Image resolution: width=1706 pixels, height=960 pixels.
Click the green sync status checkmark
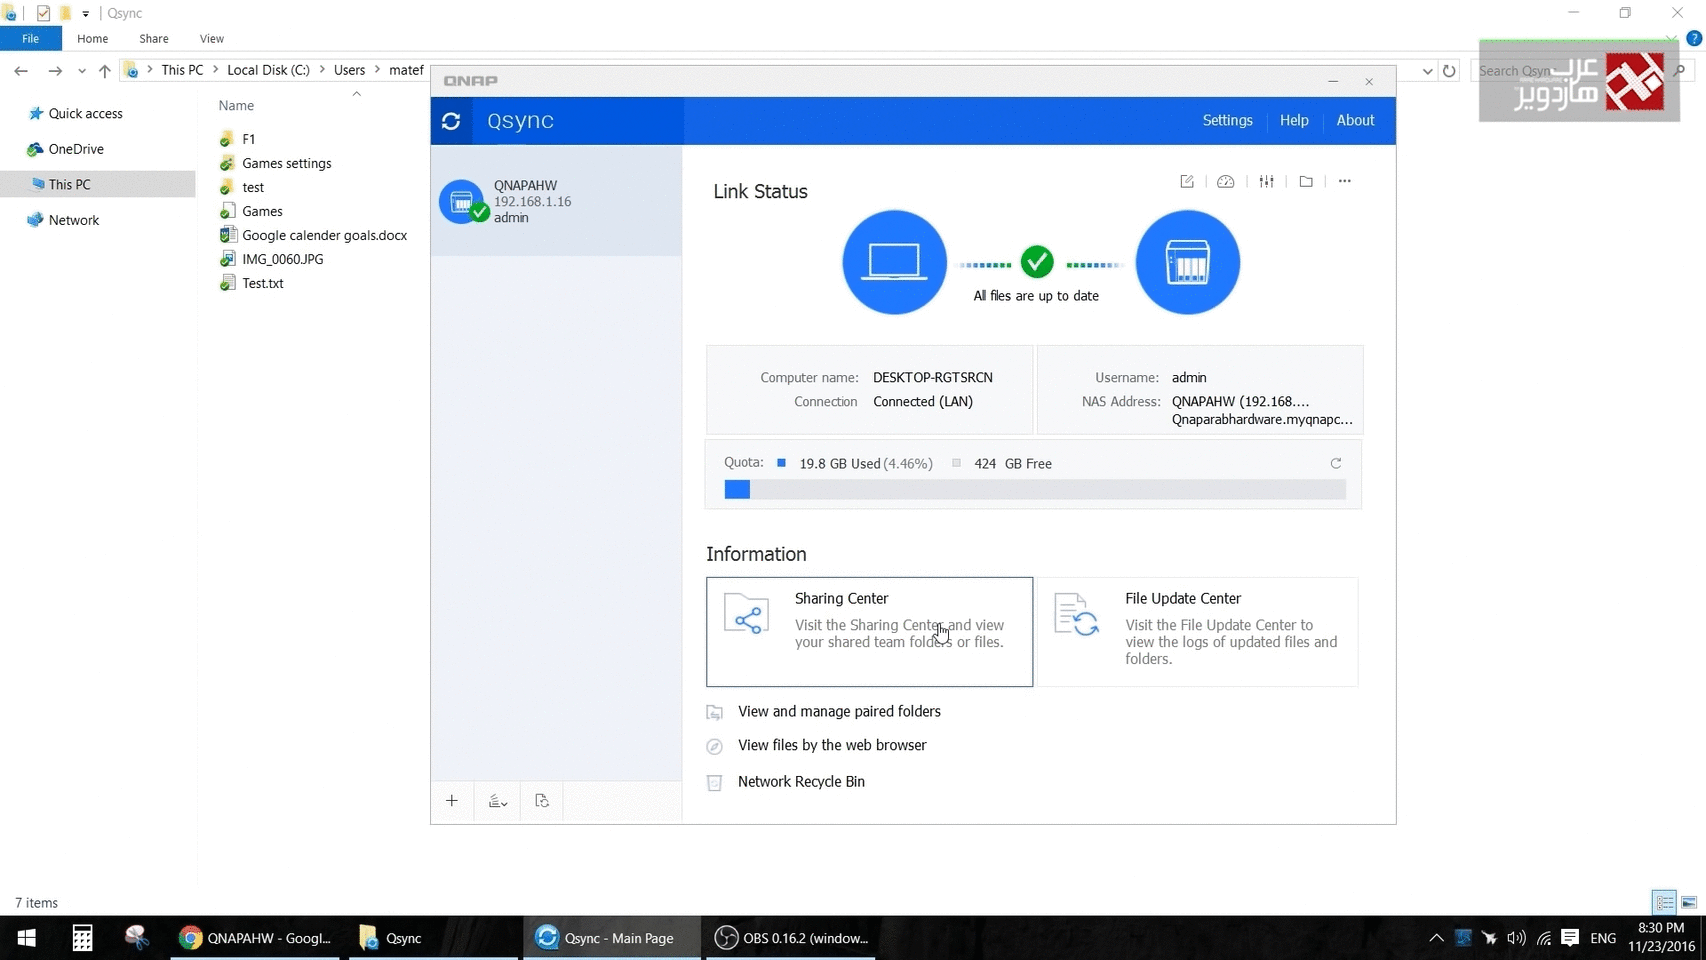click(x=1037, y=262)
